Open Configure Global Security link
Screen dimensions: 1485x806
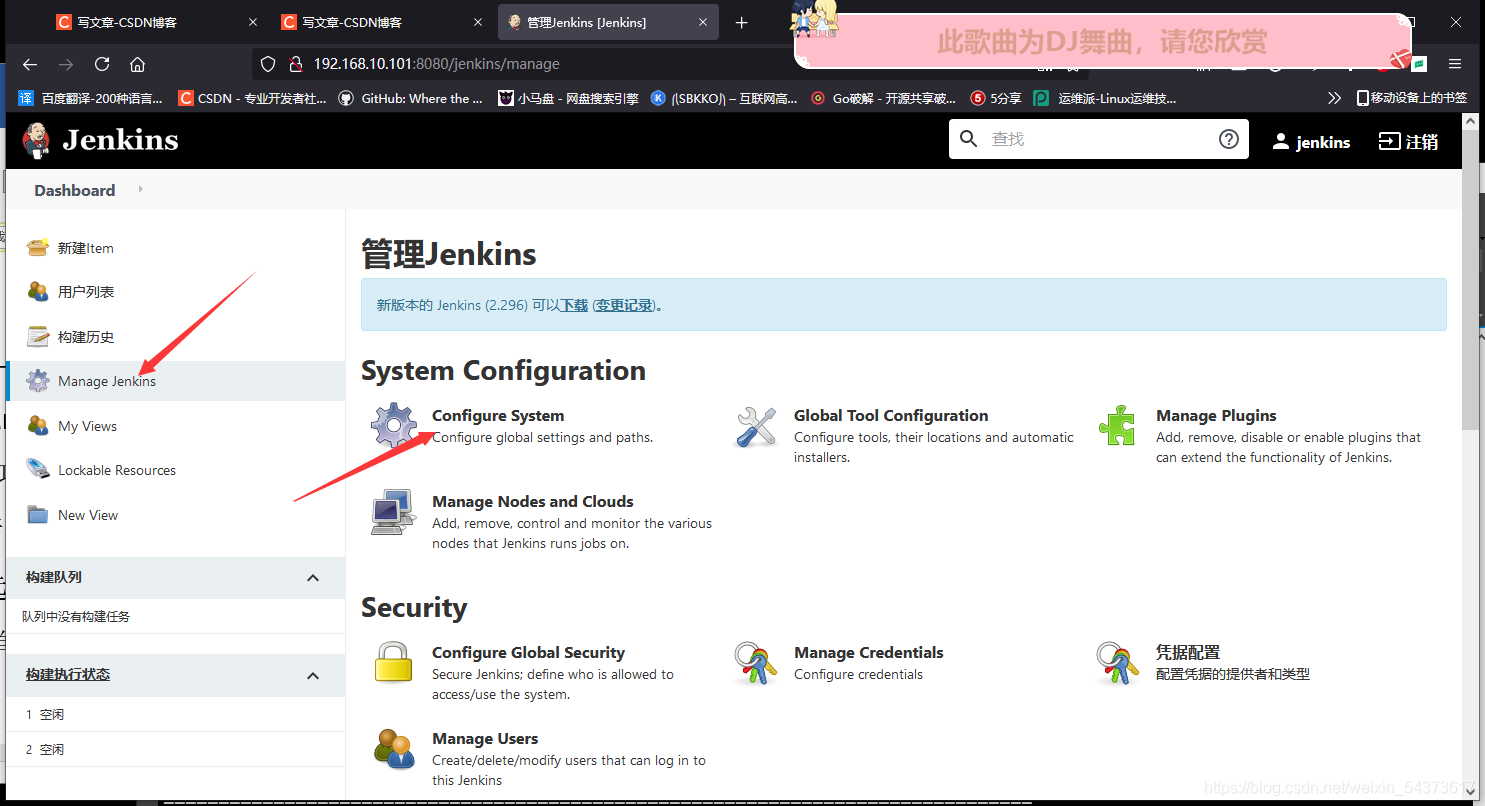tap(528, 653)
